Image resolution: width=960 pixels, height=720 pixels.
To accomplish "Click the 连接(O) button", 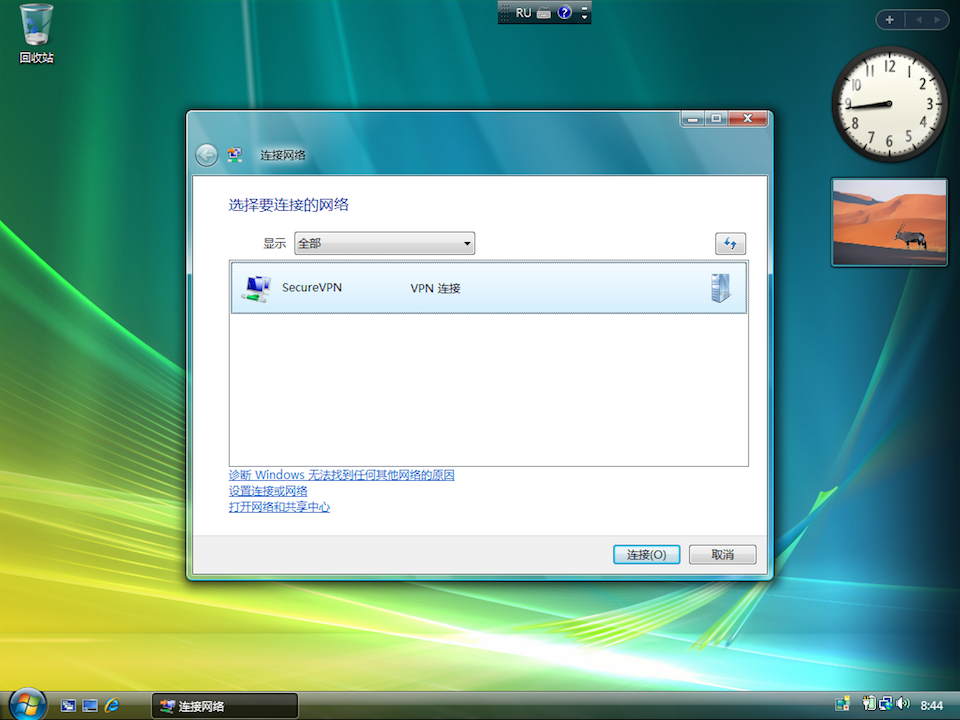I will (x=647, y=555).
